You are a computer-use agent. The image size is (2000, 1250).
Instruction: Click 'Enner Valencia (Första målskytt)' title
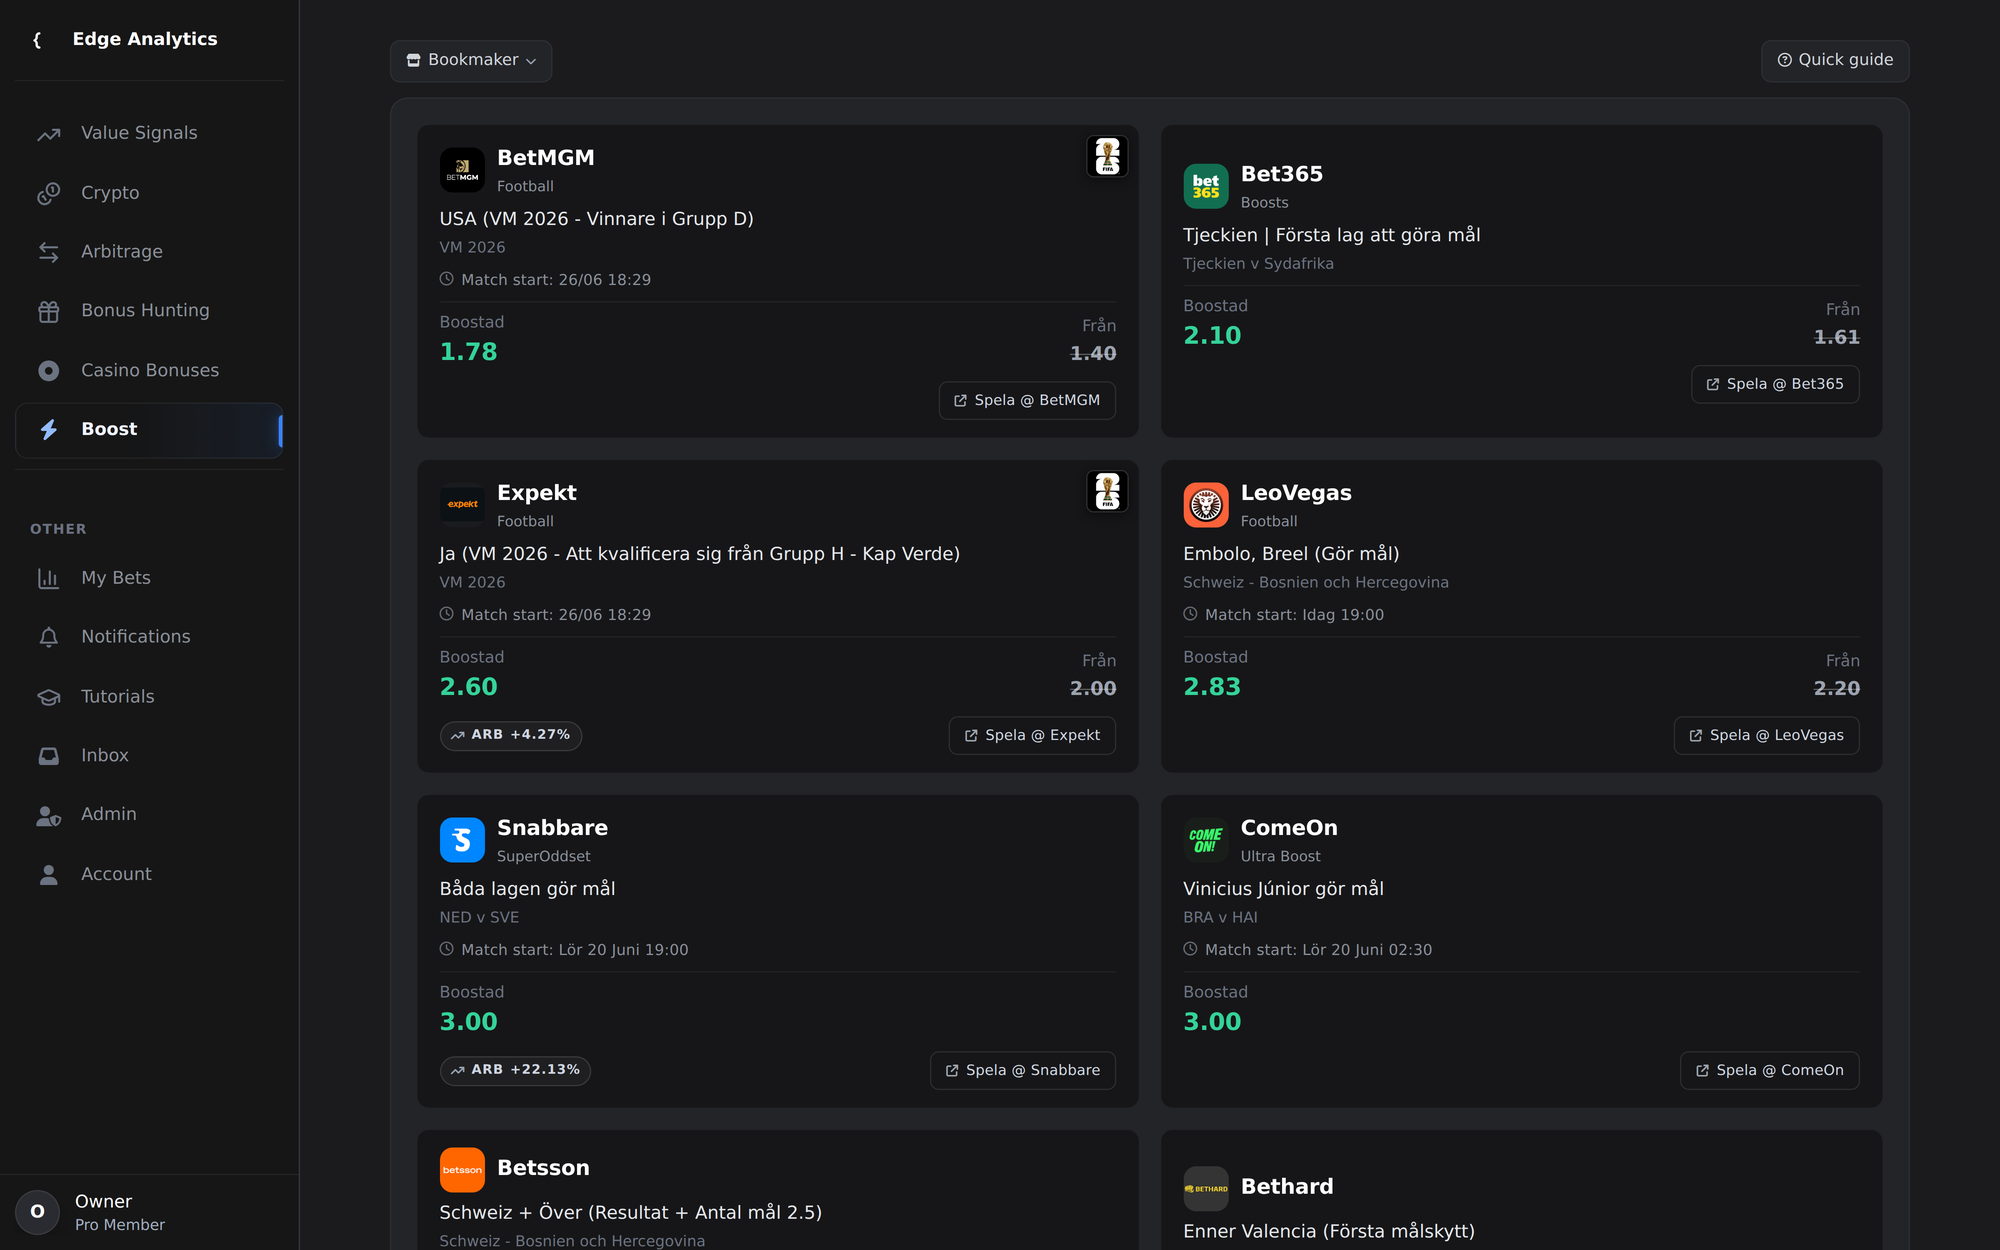(1329, 1232)
